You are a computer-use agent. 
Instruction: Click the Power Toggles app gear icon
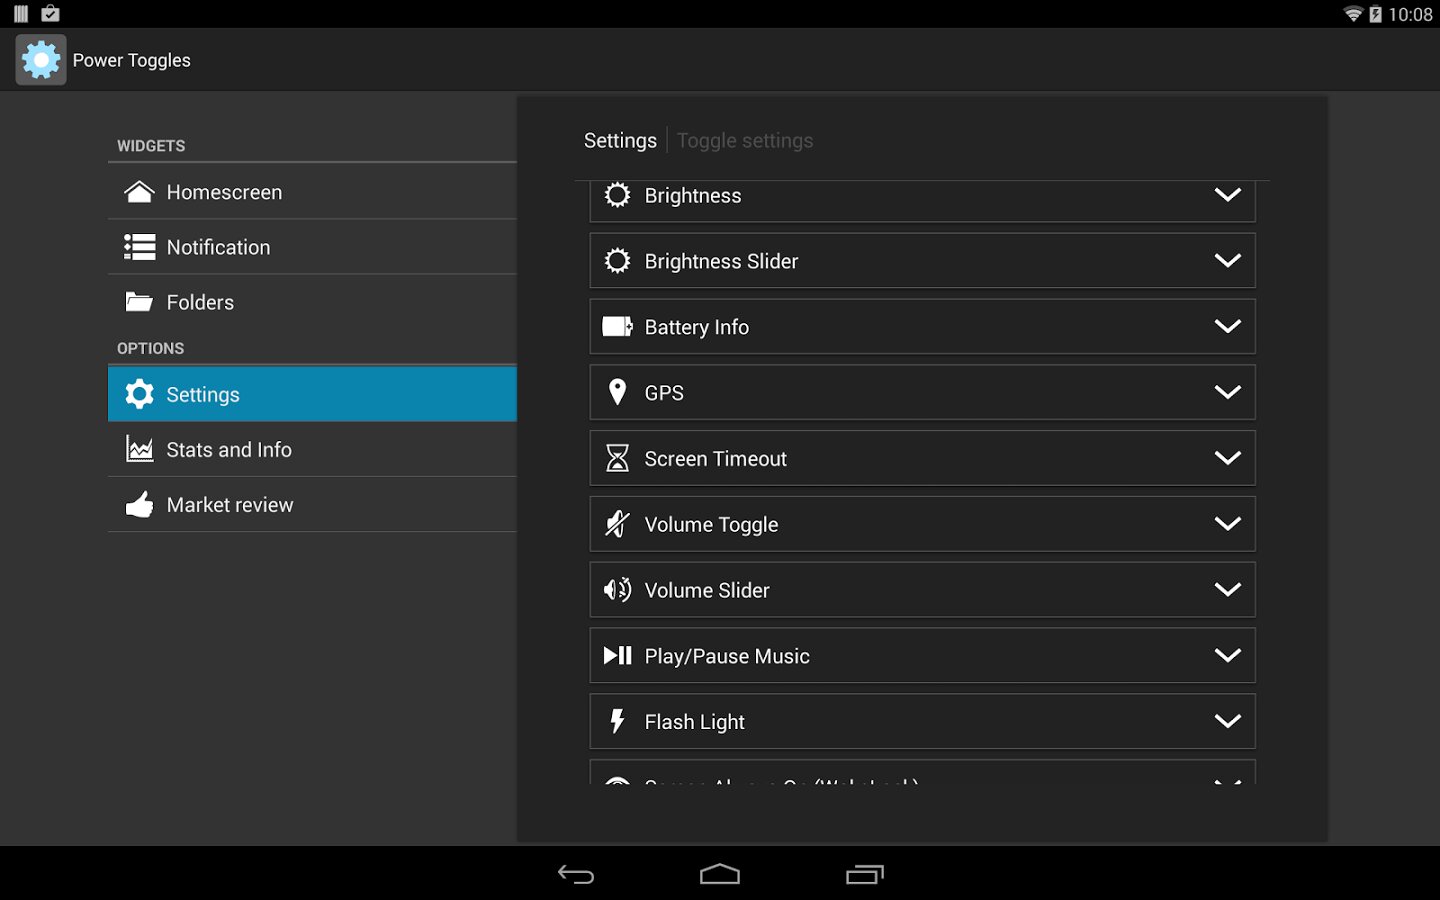click(x=41, y=60)
